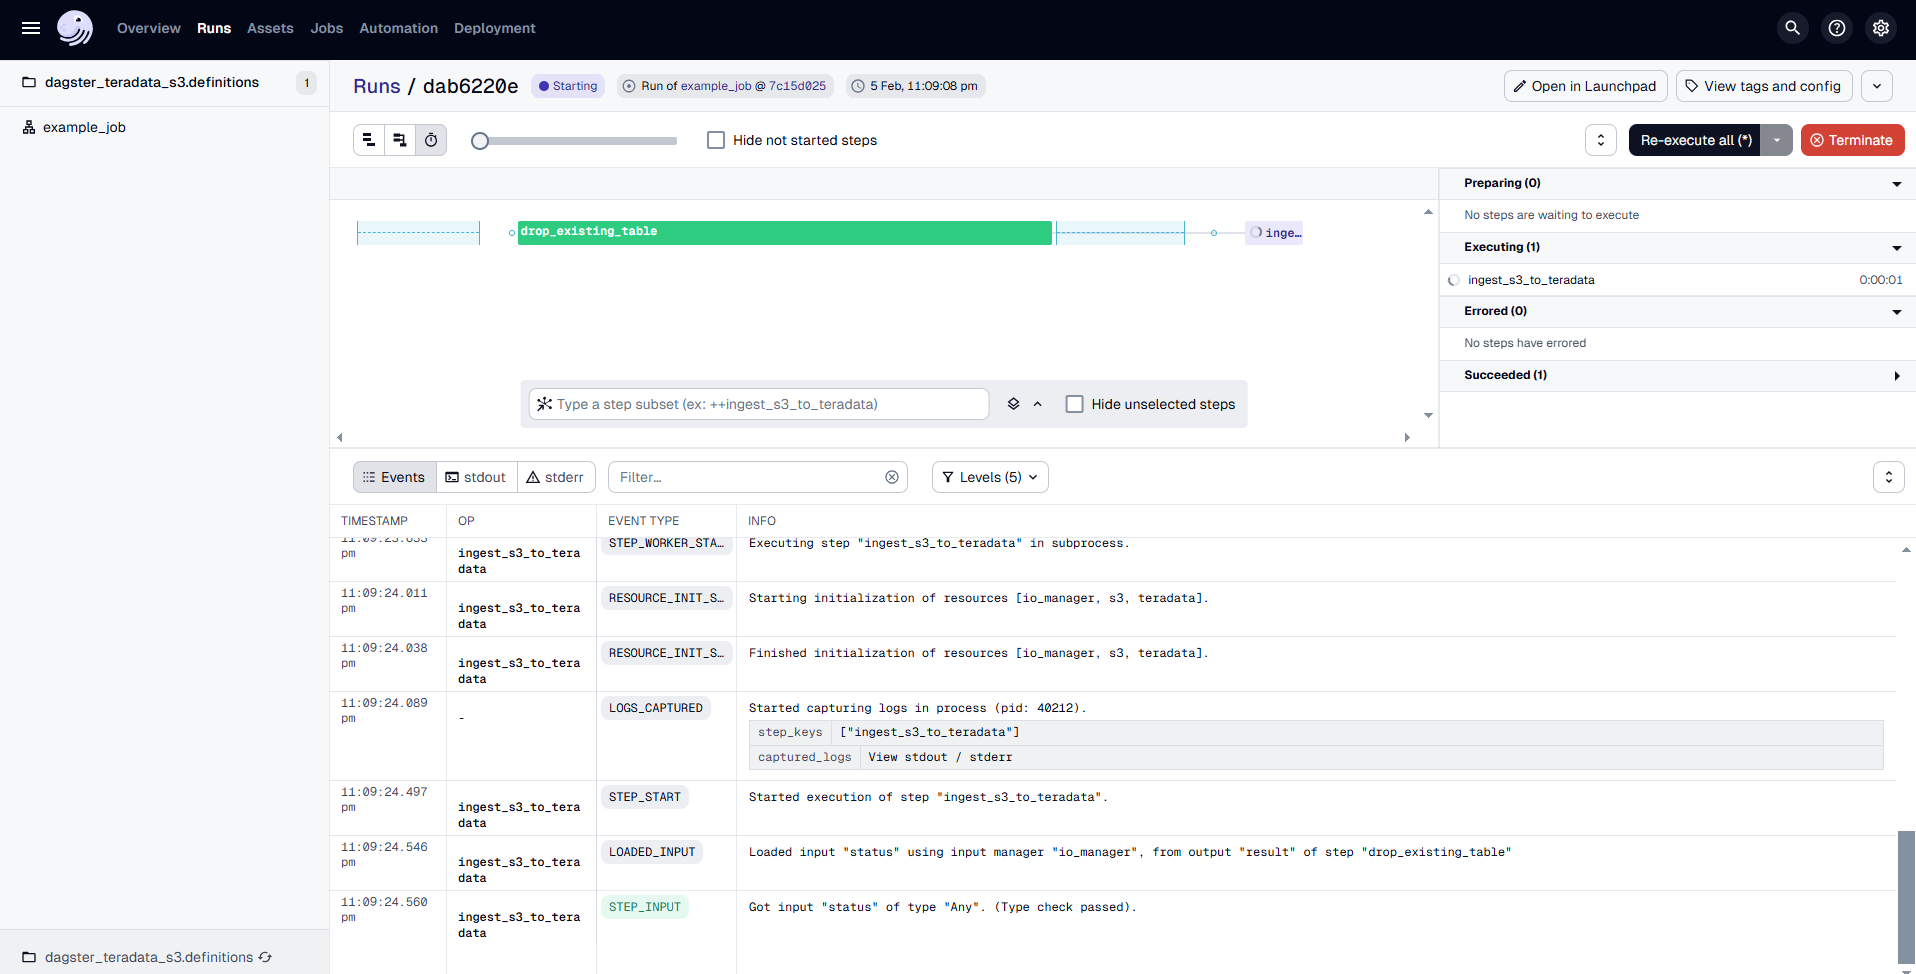Viewport: 1916px width, 974px height.
Task: Switch to Gantt flat view icon
Action: point(369,140)
